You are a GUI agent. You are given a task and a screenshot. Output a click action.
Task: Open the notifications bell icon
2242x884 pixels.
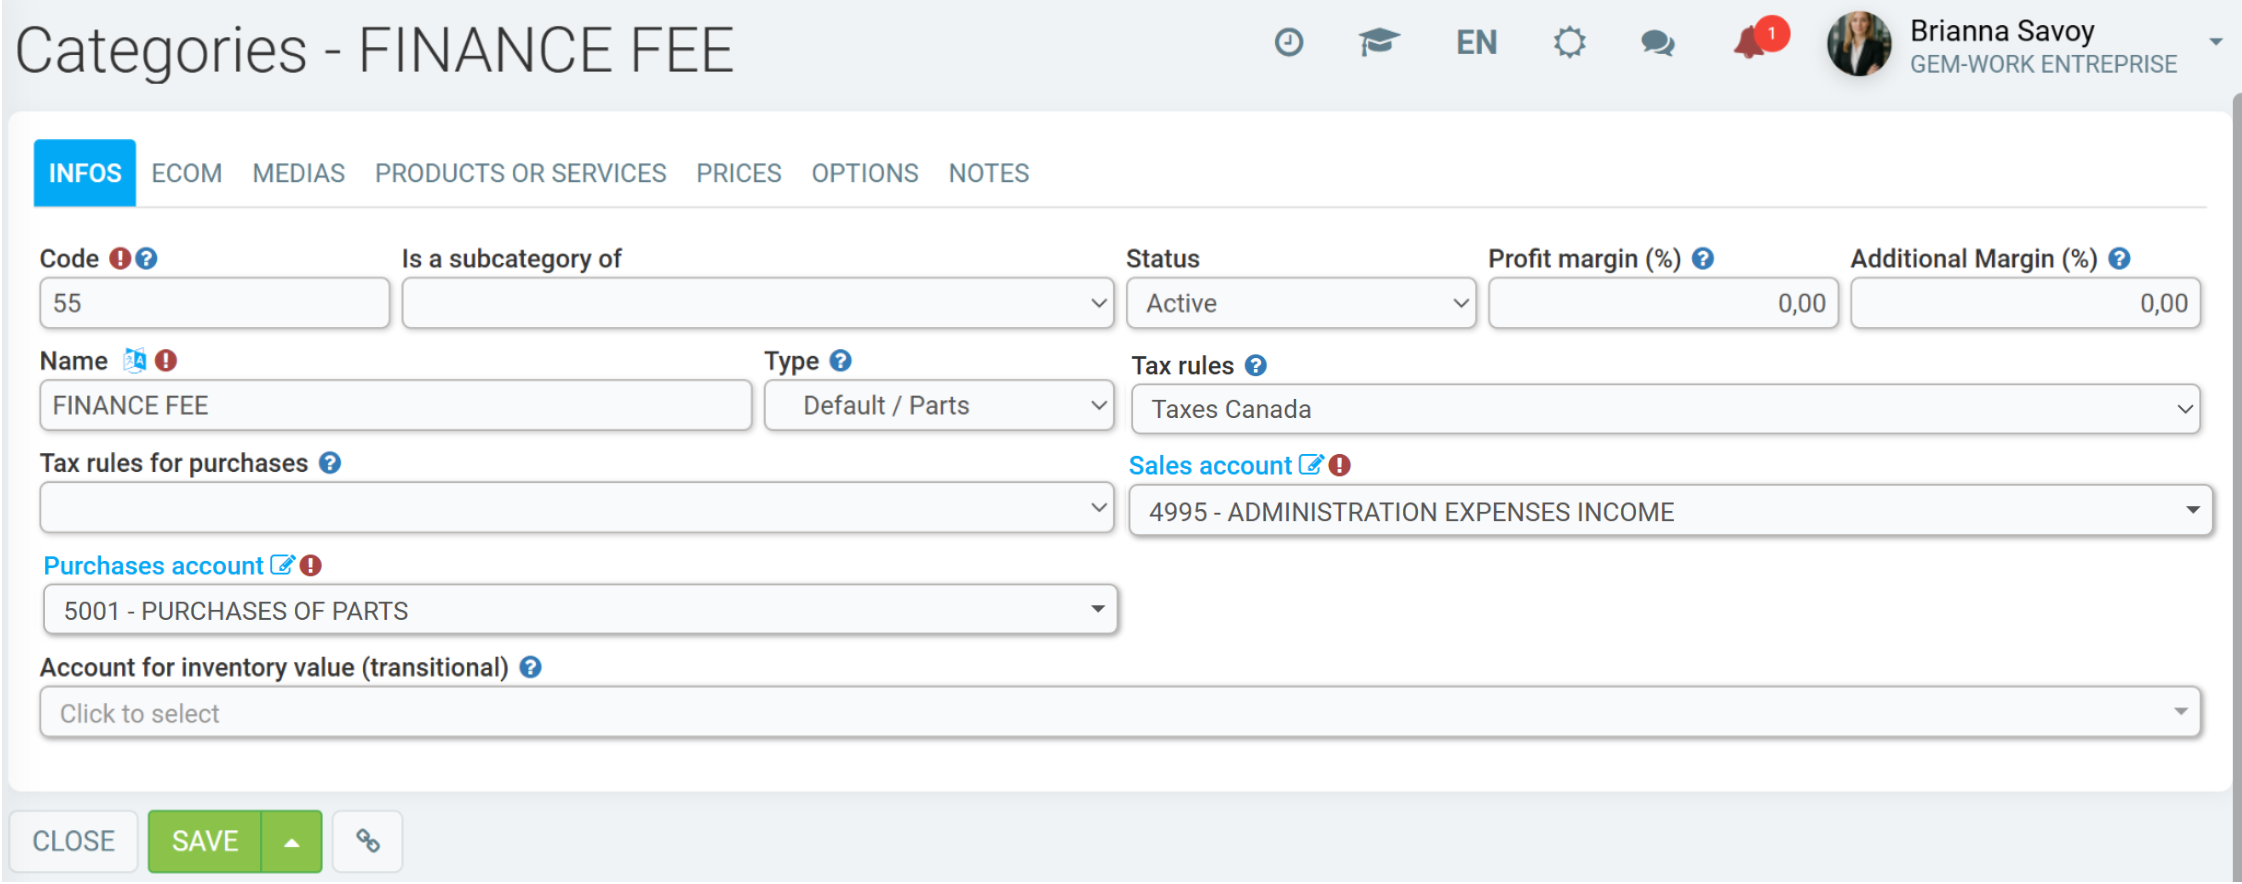pos(1751,43)
